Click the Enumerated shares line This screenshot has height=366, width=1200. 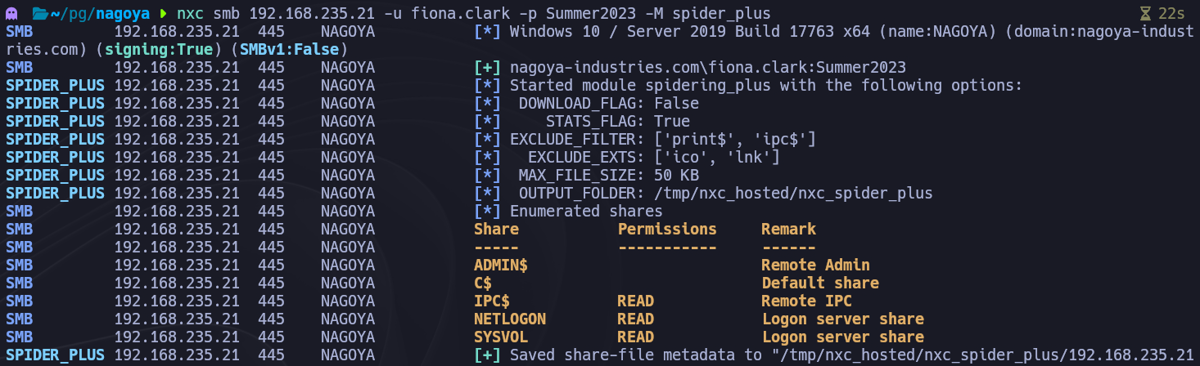click(x=586, y=212)
